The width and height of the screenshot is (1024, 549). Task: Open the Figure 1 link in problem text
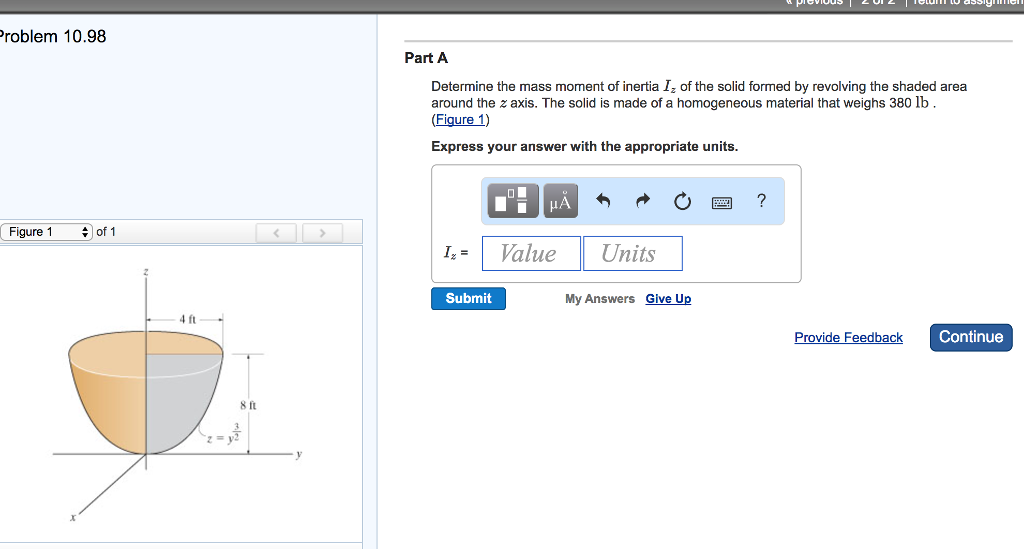click(x=460, y=119)
